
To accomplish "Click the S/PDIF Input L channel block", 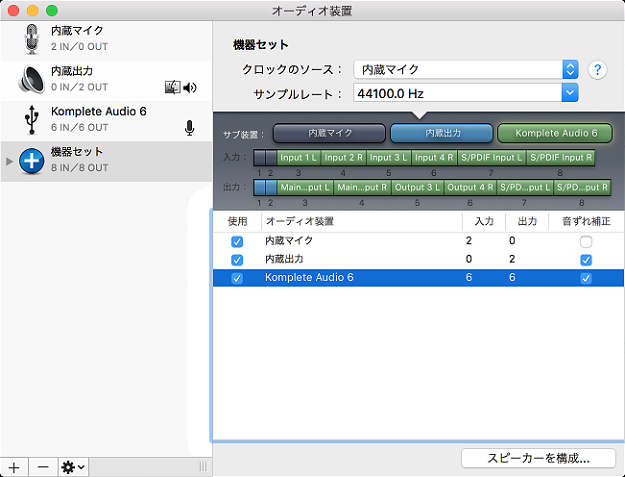I will pyautogui.click(x=491, y=158).
